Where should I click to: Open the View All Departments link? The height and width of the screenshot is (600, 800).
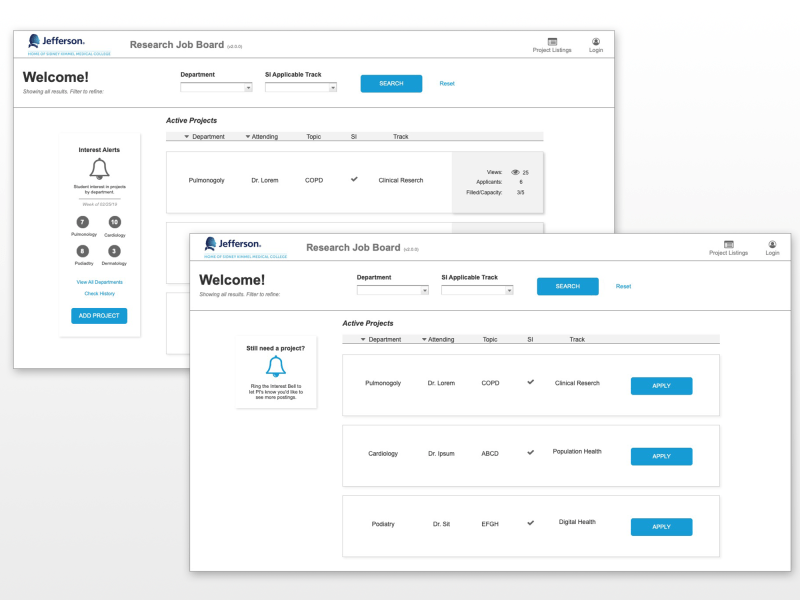[99, 282]
